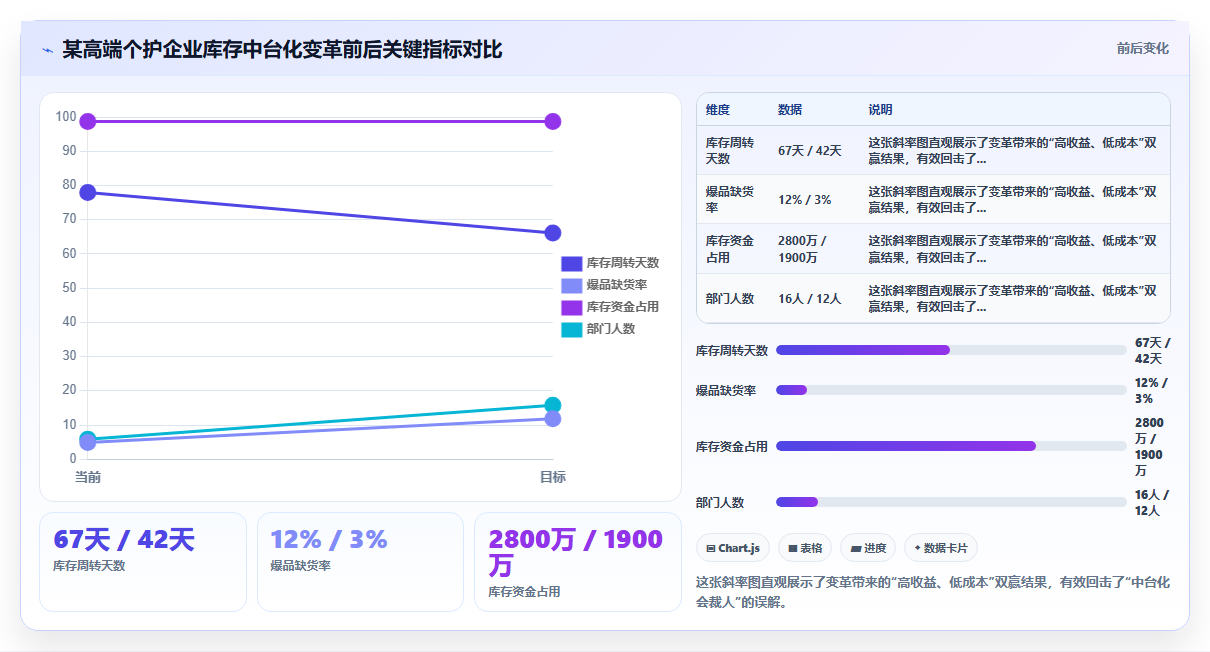Click the 表格 tag chip
The width and height of the screenshot is (1210, 652).
click(x=805, y=548)
